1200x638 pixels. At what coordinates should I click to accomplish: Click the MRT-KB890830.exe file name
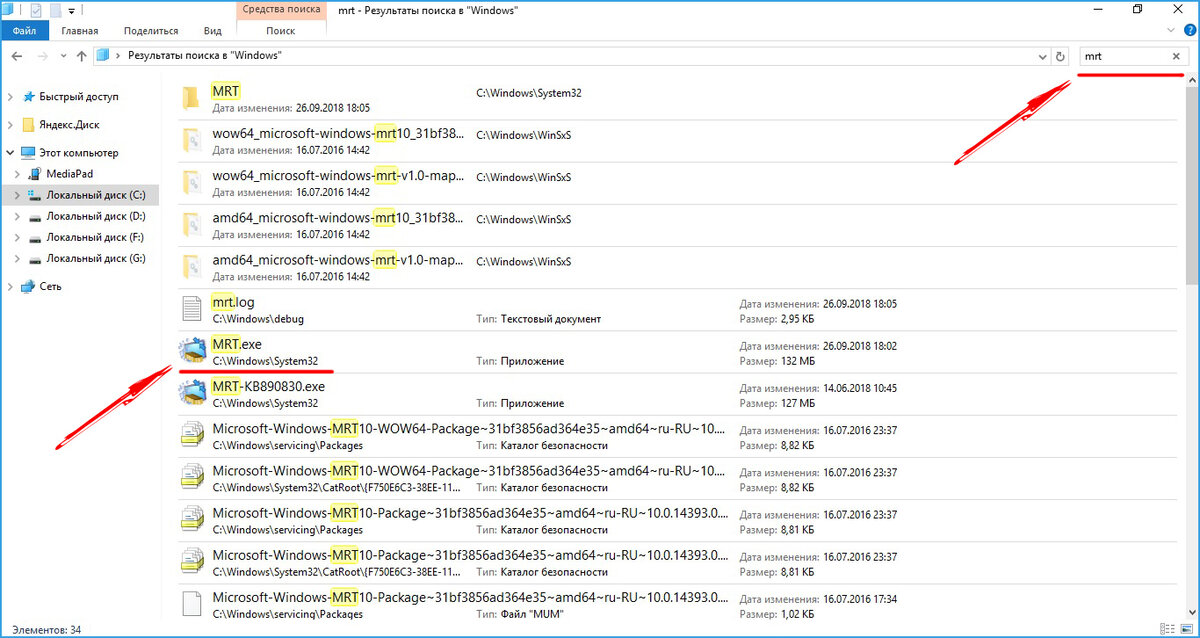269,386
